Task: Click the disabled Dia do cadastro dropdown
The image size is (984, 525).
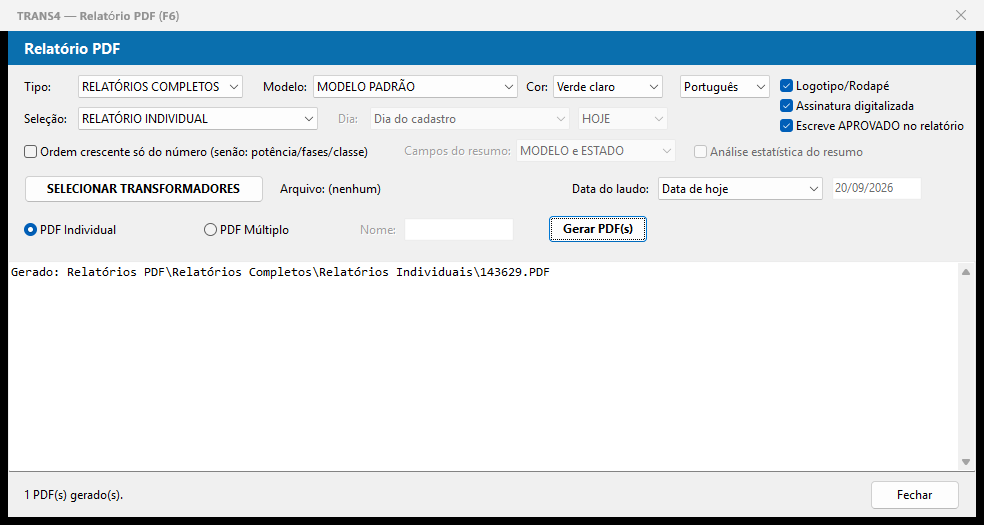Action: [x=469, y=119]
